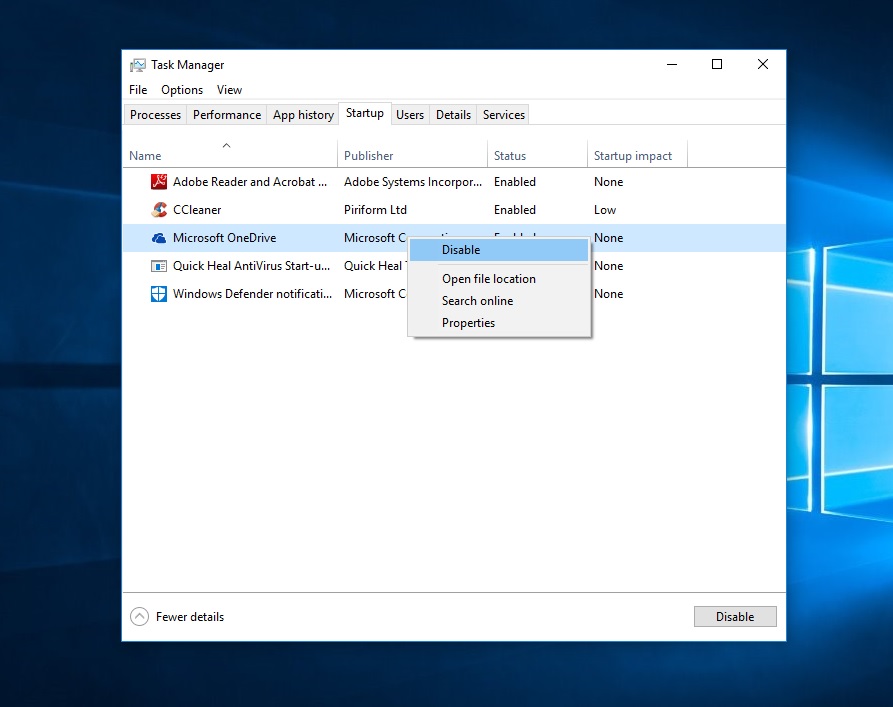This screenshot has width=893, height=707.
Task: Click the Windows Defender shield icon
Action: click(x=158, y=294)
